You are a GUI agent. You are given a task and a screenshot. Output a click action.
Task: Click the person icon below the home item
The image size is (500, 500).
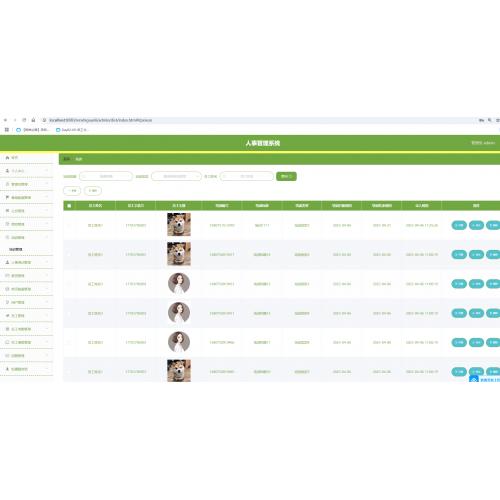pos(7,171)
